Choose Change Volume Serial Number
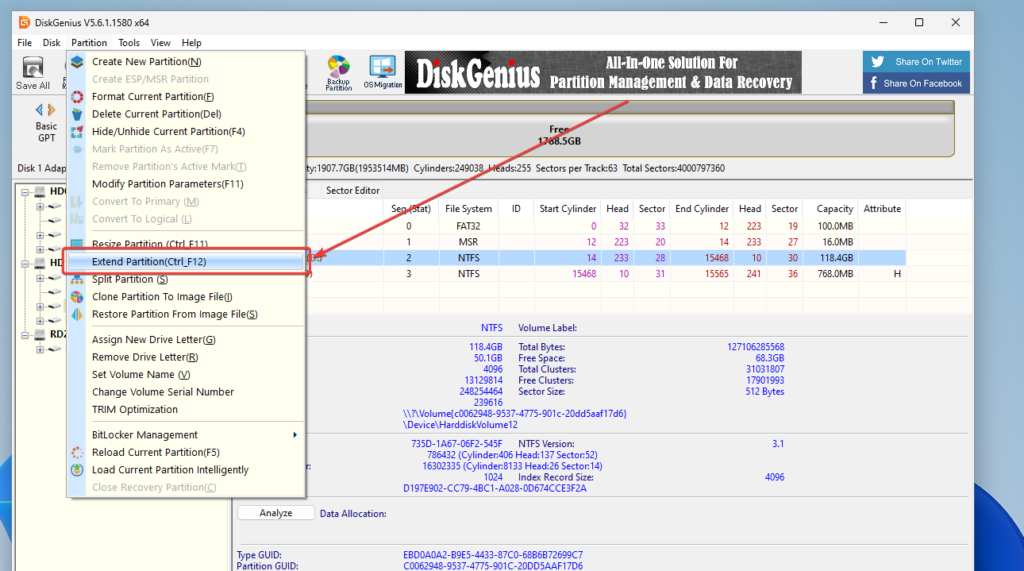Viewport: 1024px width, 571px height. (185, 392)
